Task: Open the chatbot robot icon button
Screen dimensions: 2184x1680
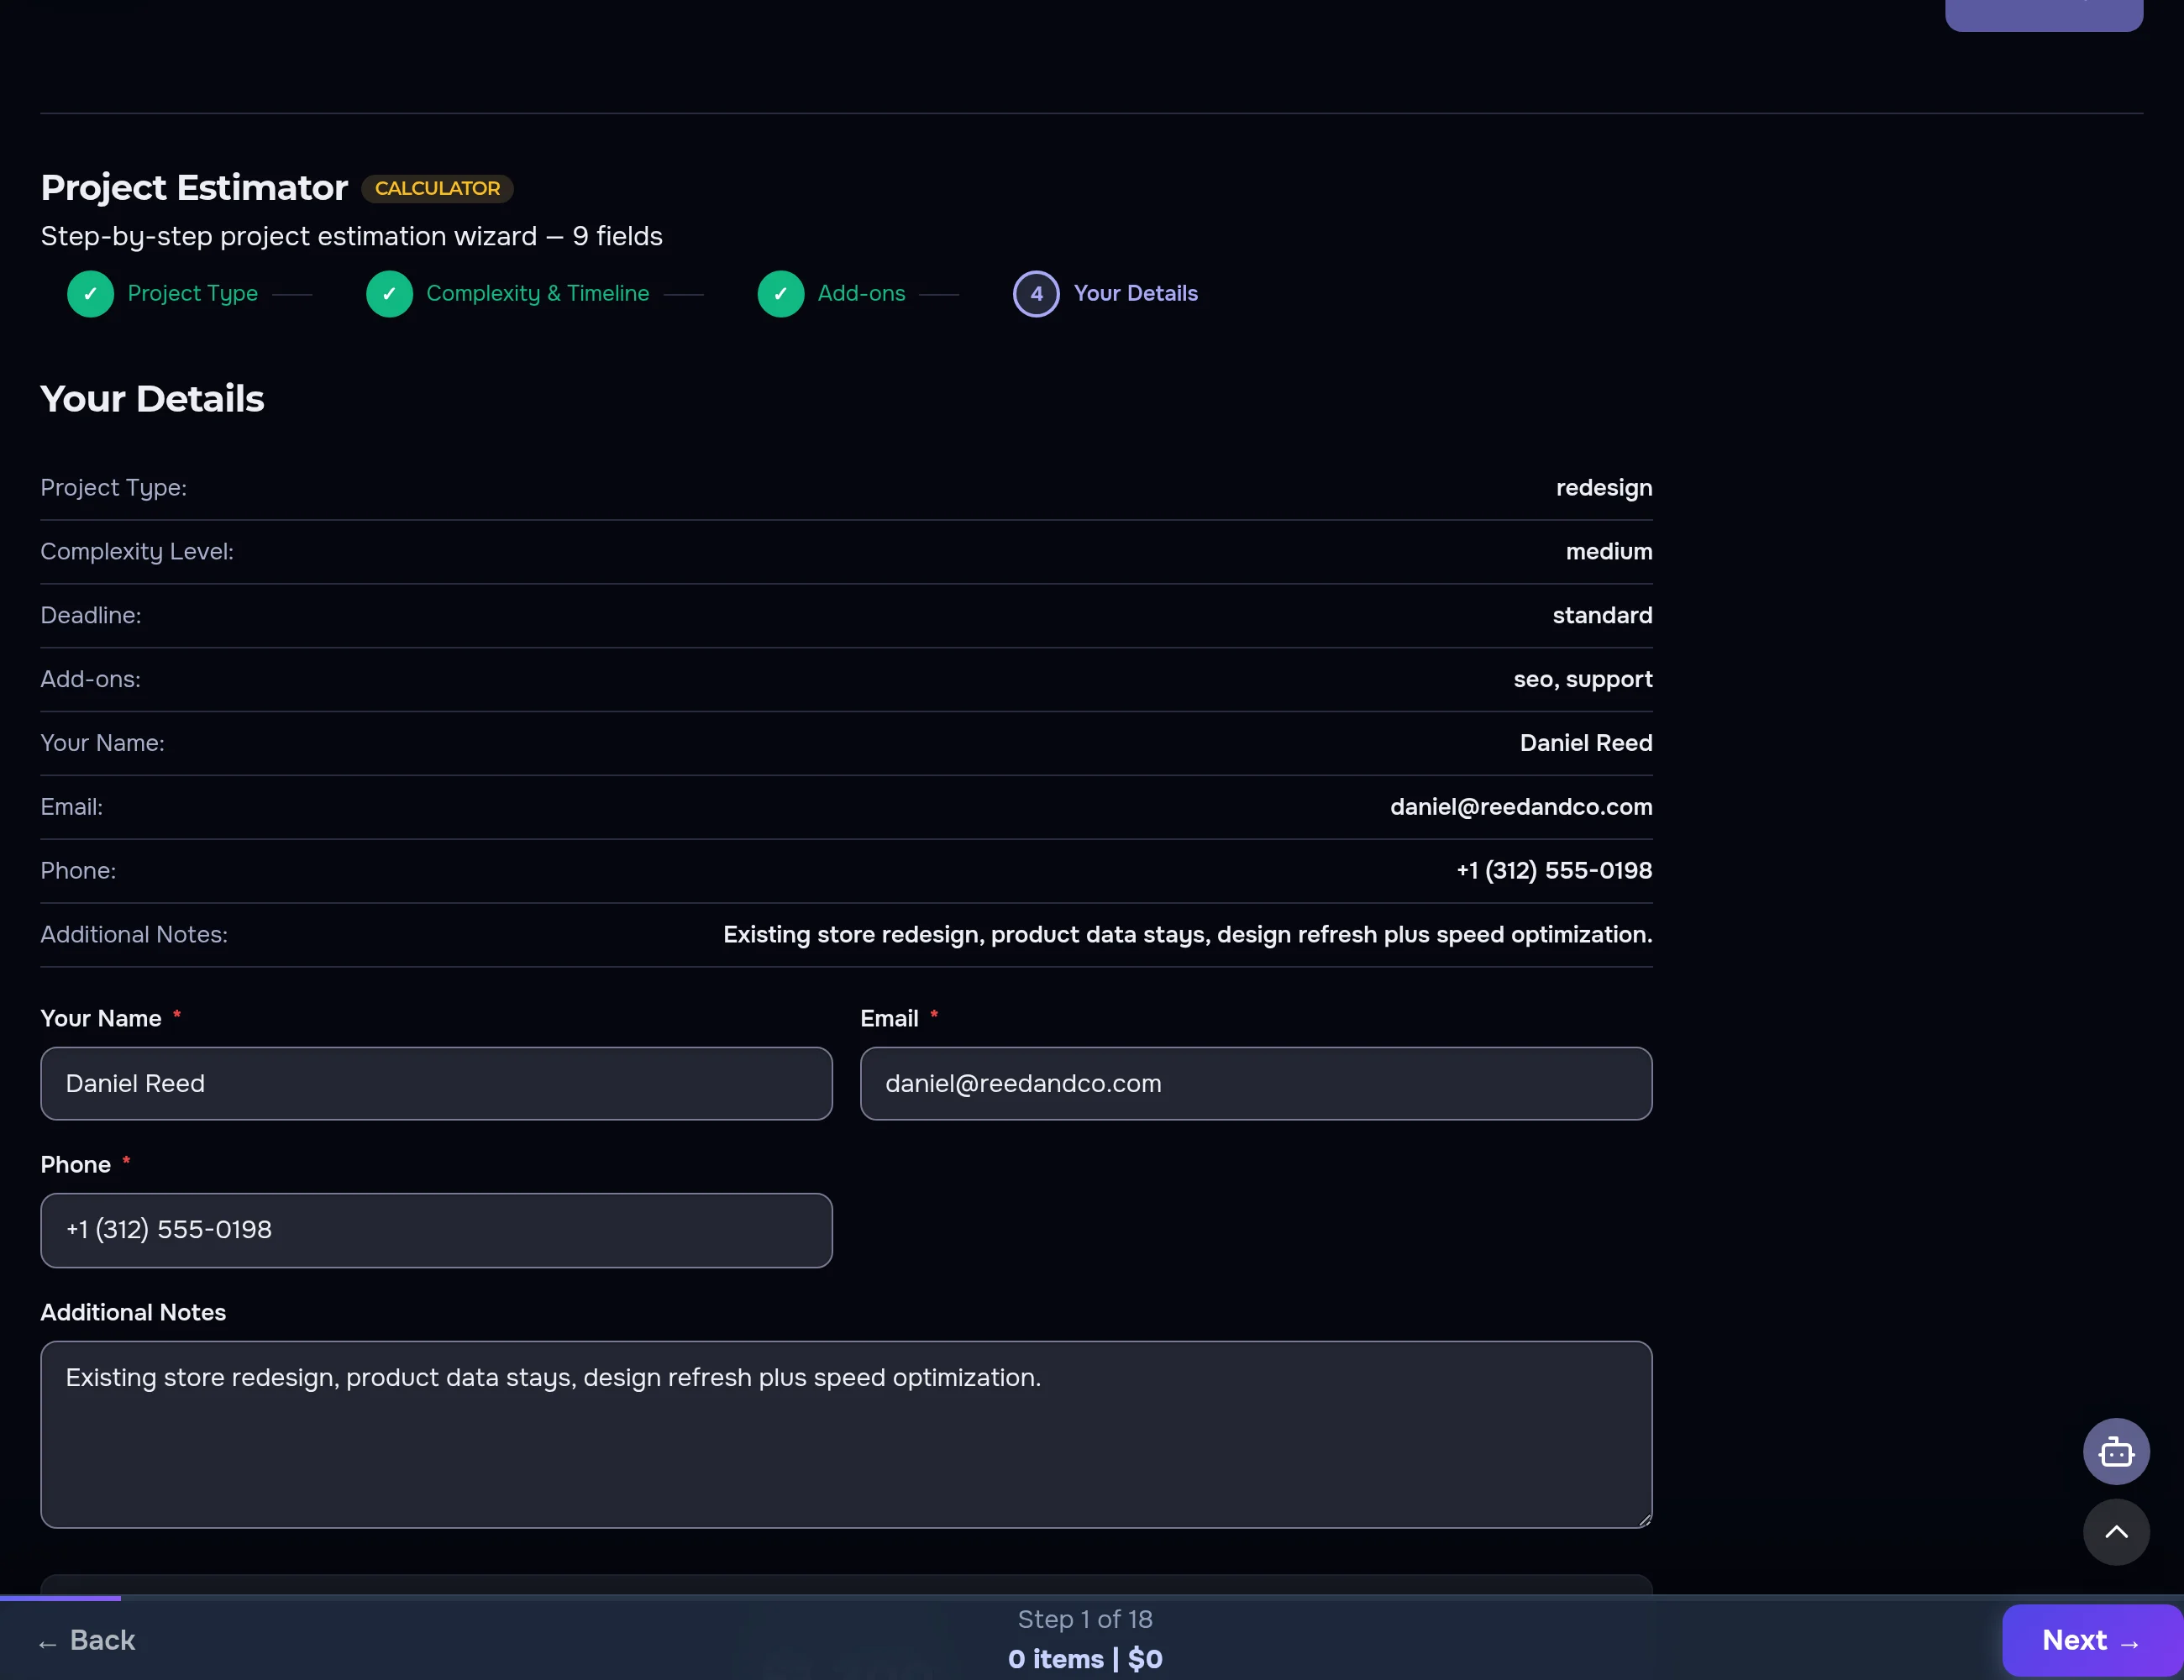Action: 2116,1451
